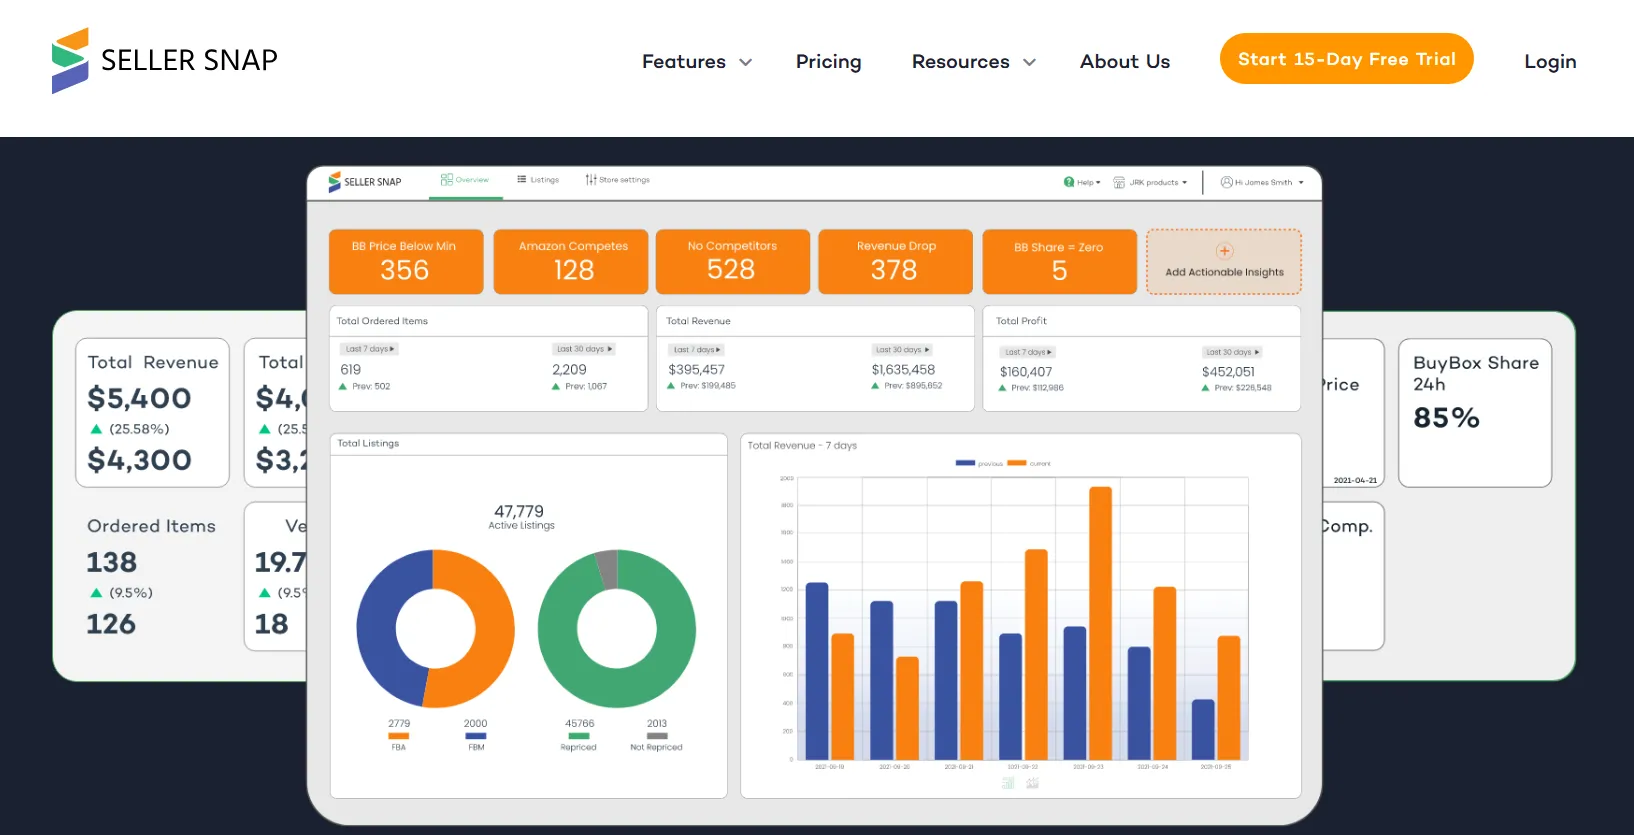Image resolution: width=1634 pixels, height=835 pixels.
Task: Click the store icon beside JRK products
Action: pyautogui.click(x=1119, y=182)
